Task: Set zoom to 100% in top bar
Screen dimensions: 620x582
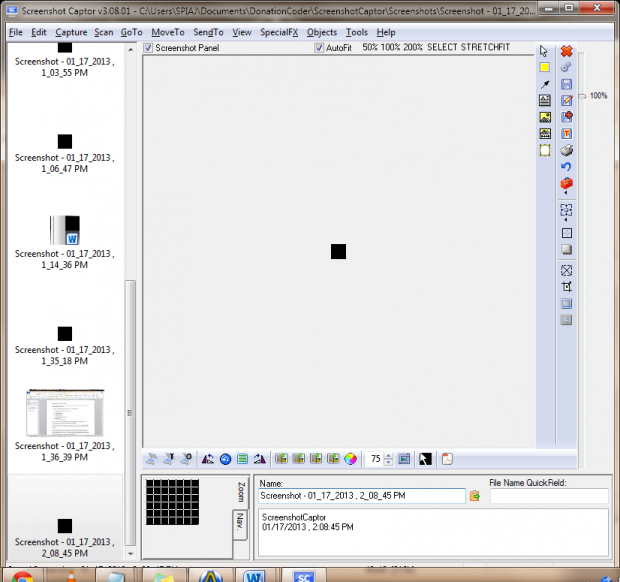Action: click(x=391, y=47)
